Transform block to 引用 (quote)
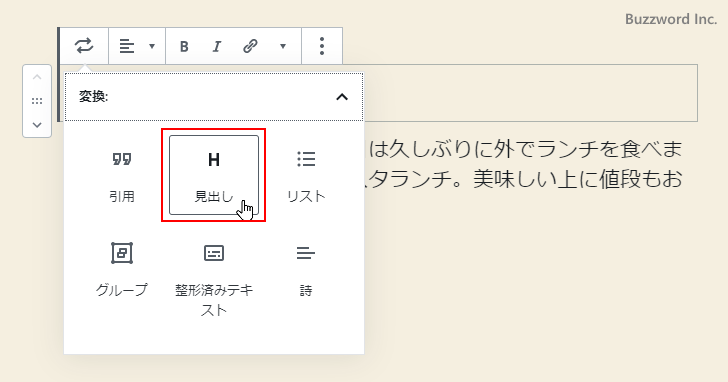The width and height of the screenshot is (728, 382). click(x=122, y=175)
